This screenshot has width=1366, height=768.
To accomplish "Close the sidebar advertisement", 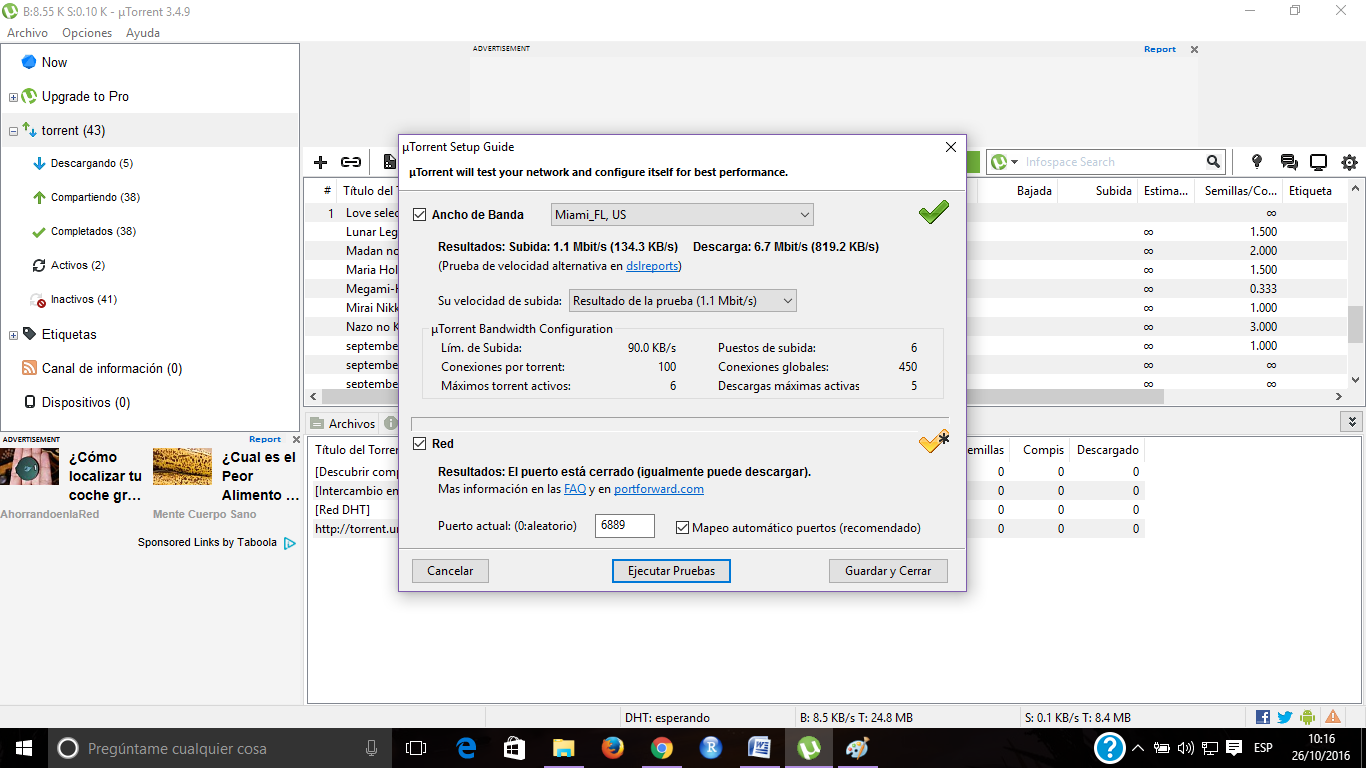I will point(296,439).
